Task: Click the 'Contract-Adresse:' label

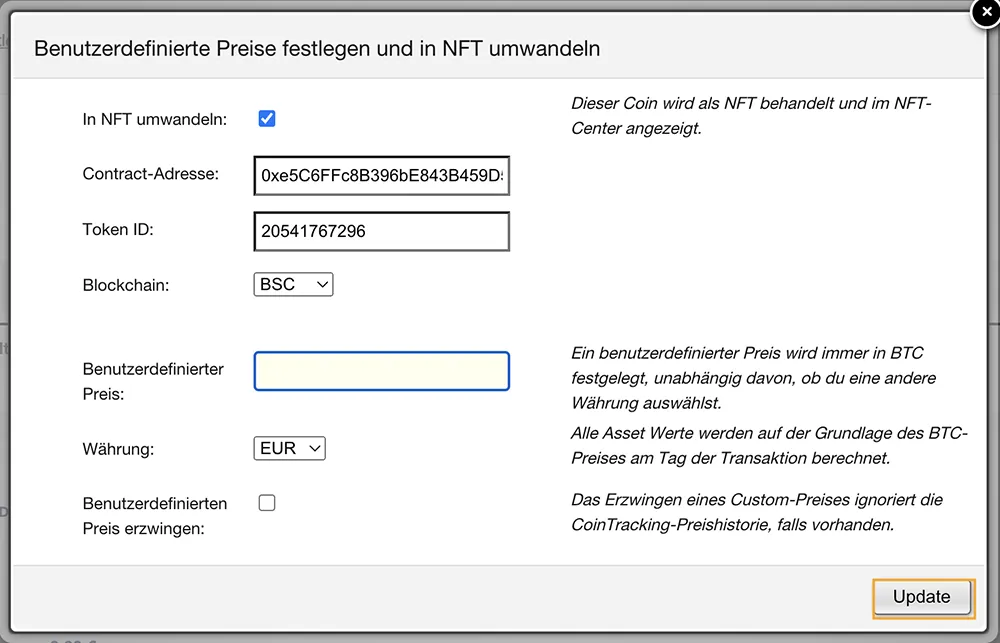Action: (151, 174)
